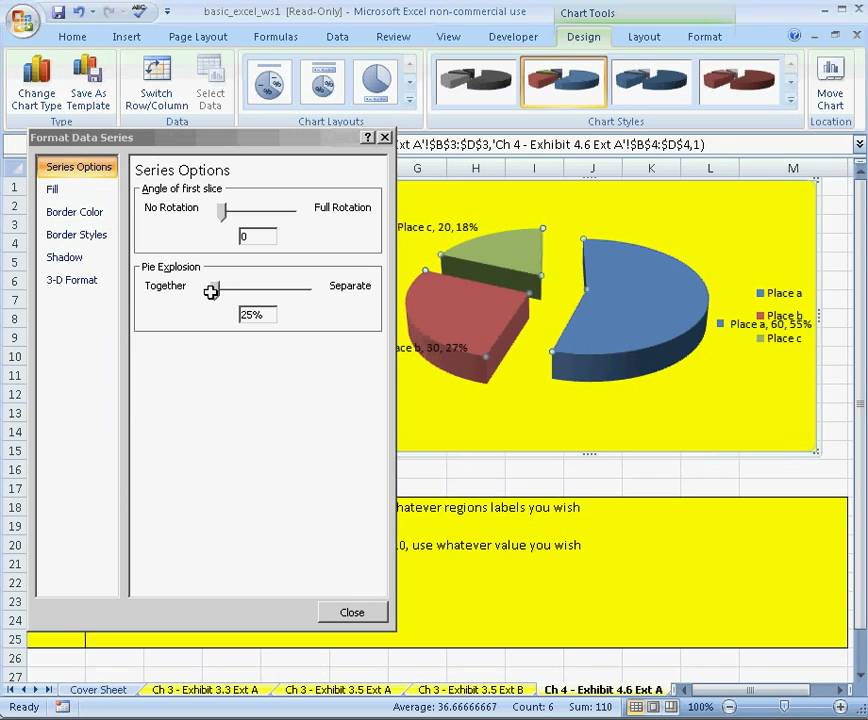Viewport: 868px width, 720px height.
Task: Open the Review ribbon tab
Action: coord(394,37)
